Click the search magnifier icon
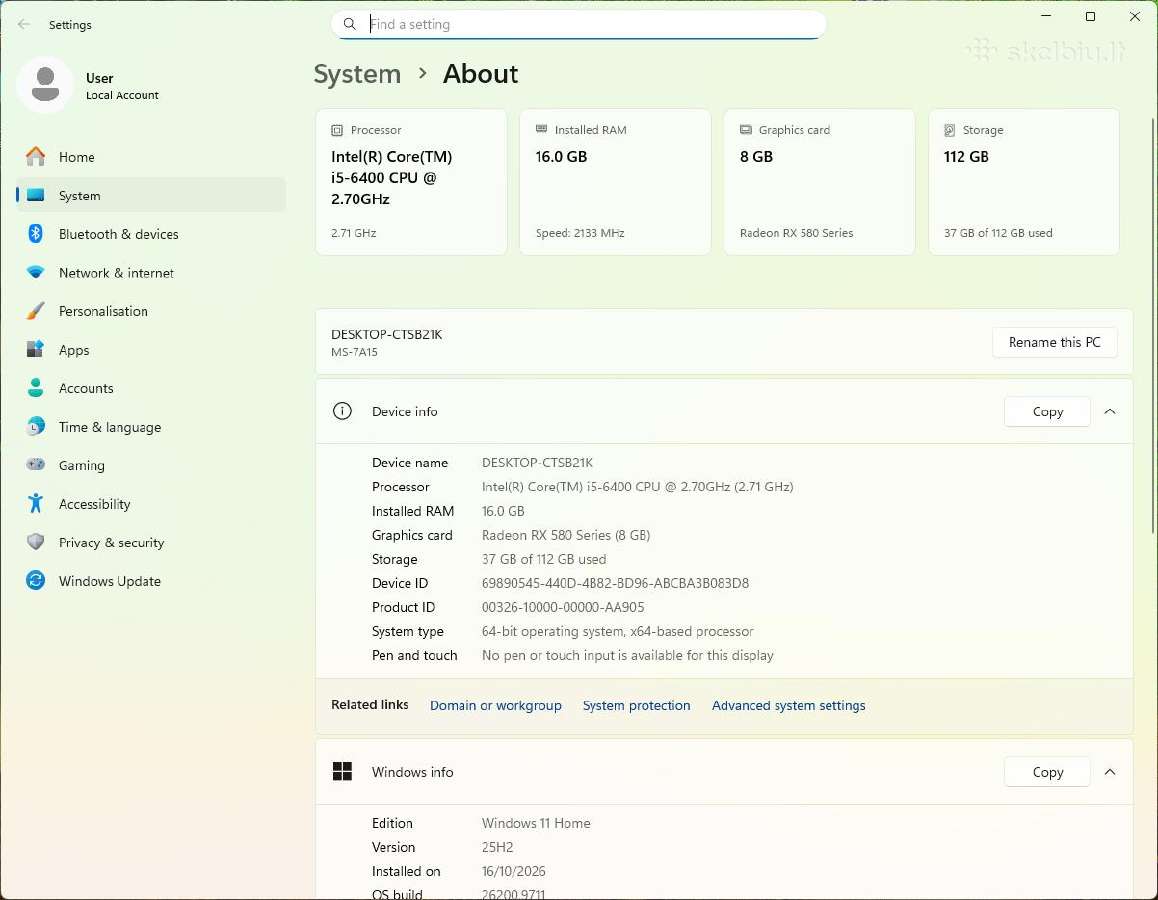 (x=349, y=24)
